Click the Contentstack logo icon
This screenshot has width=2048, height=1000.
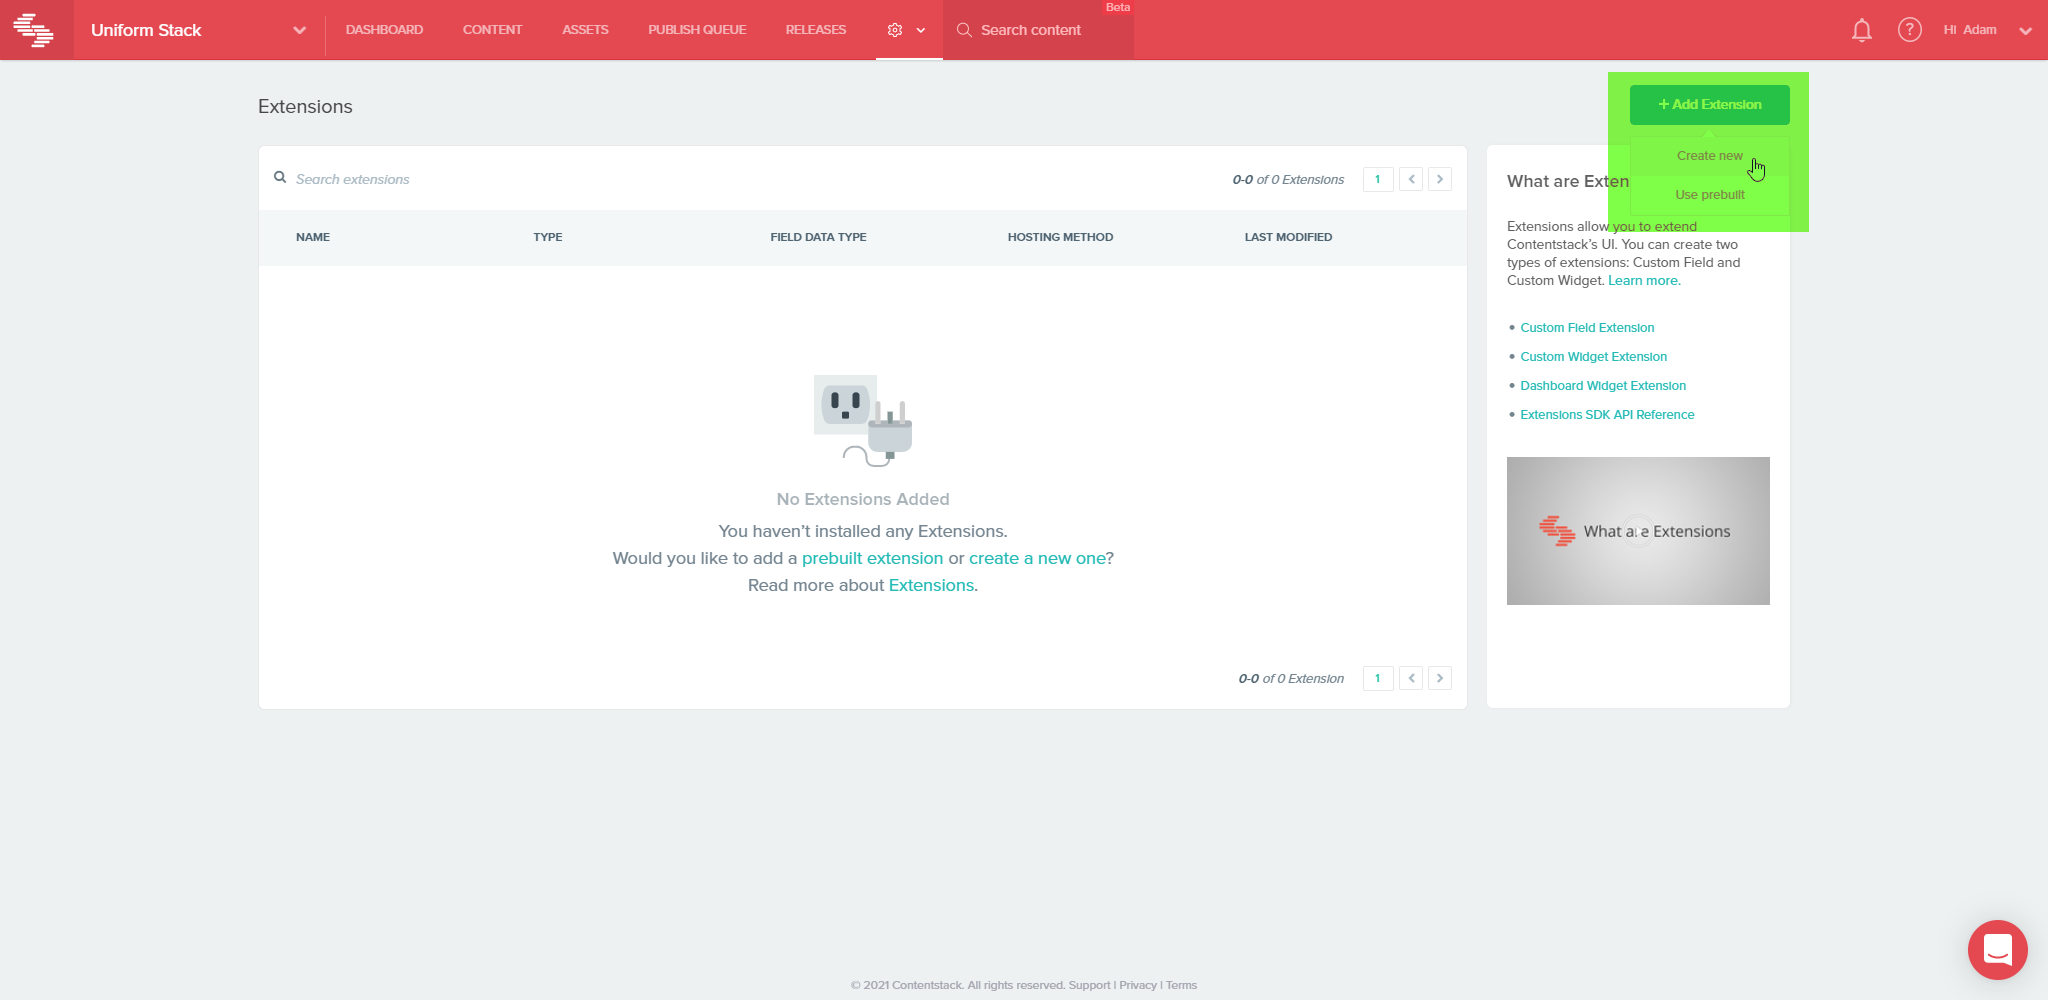34,30
